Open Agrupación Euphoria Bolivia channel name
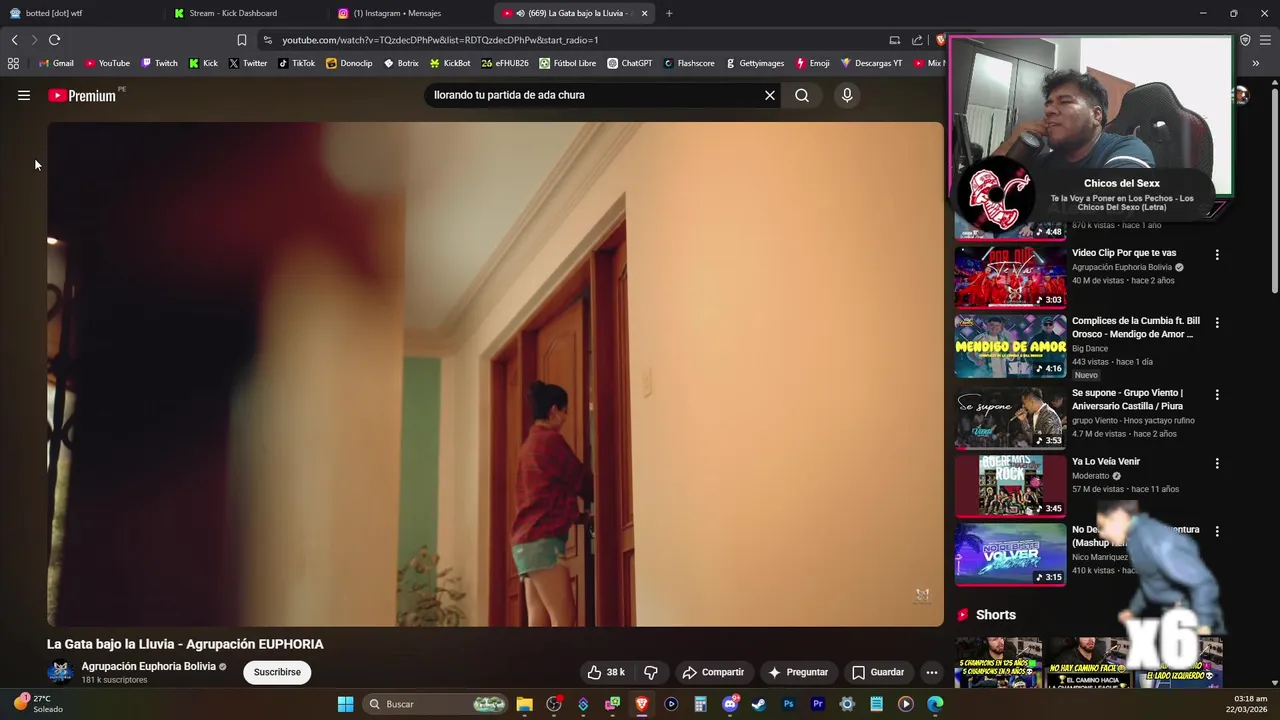 pyautogui.click(x=148, y=666)
